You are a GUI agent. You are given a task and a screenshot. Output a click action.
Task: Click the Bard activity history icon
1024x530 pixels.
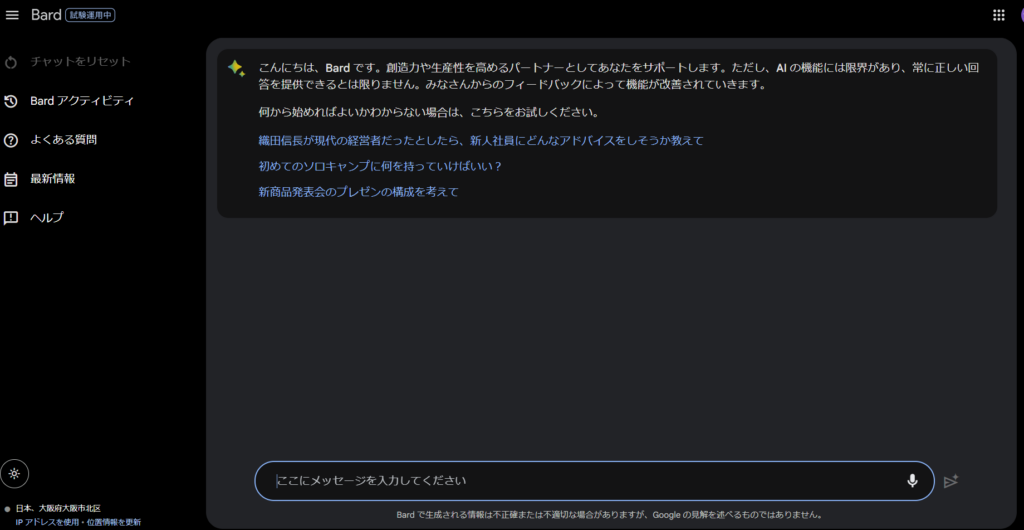[x=11, y=101]
